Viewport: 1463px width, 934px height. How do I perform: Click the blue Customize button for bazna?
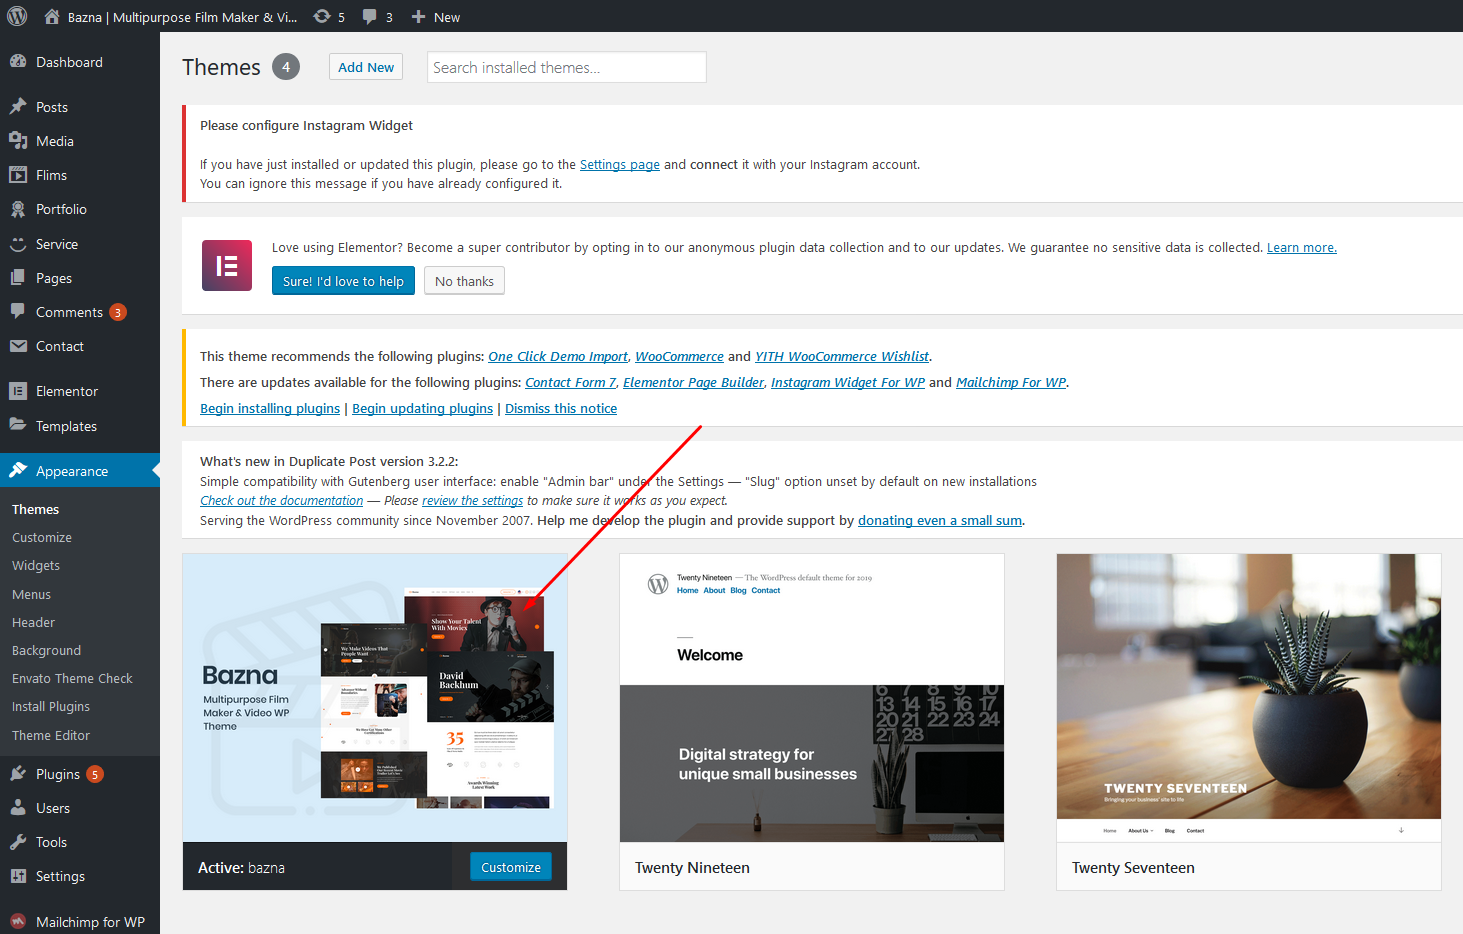510,867
